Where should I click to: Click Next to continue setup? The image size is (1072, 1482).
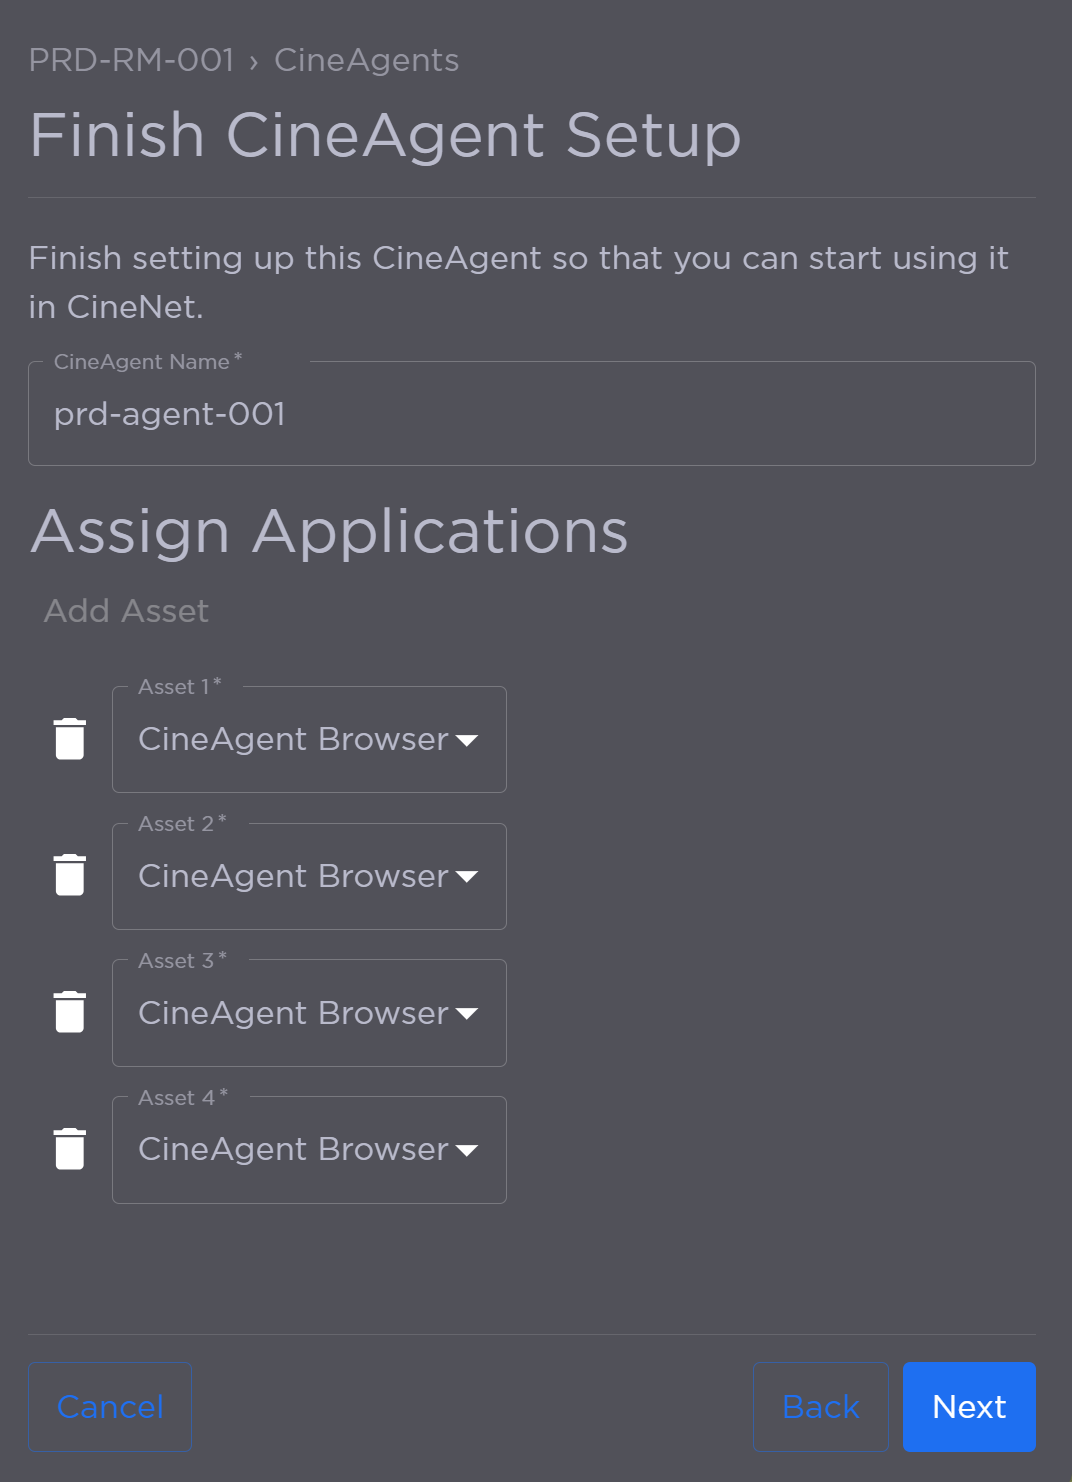(968, 1406)
